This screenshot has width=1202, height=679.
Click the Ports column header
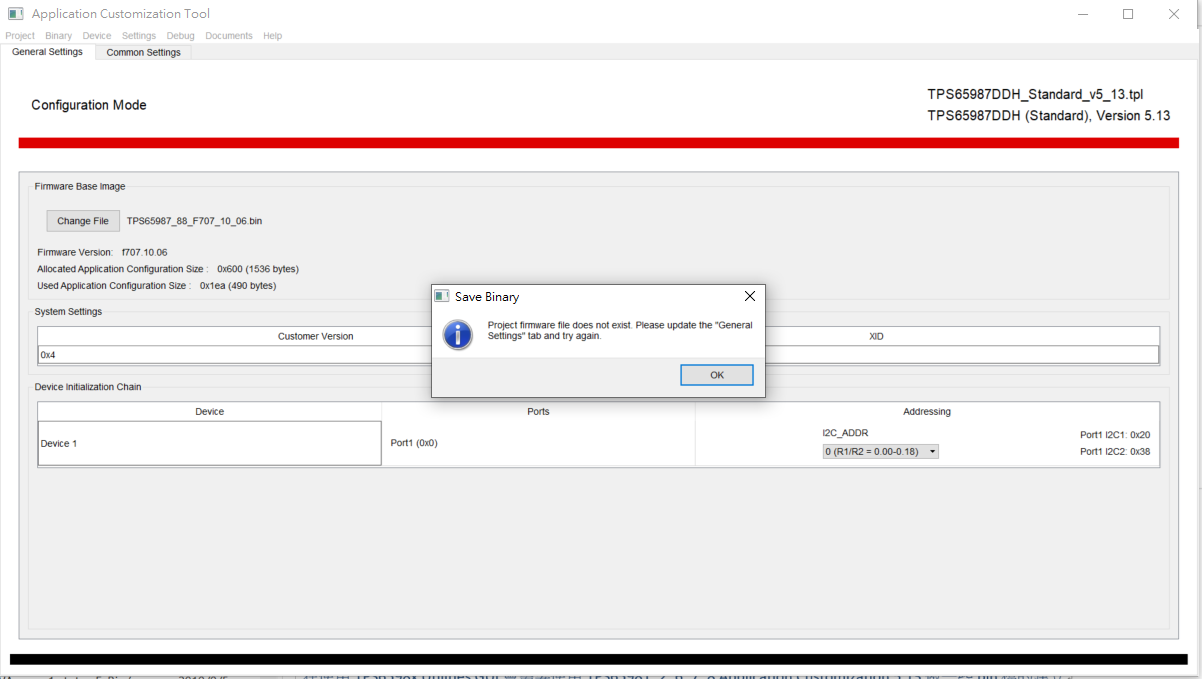coord(538,411)
